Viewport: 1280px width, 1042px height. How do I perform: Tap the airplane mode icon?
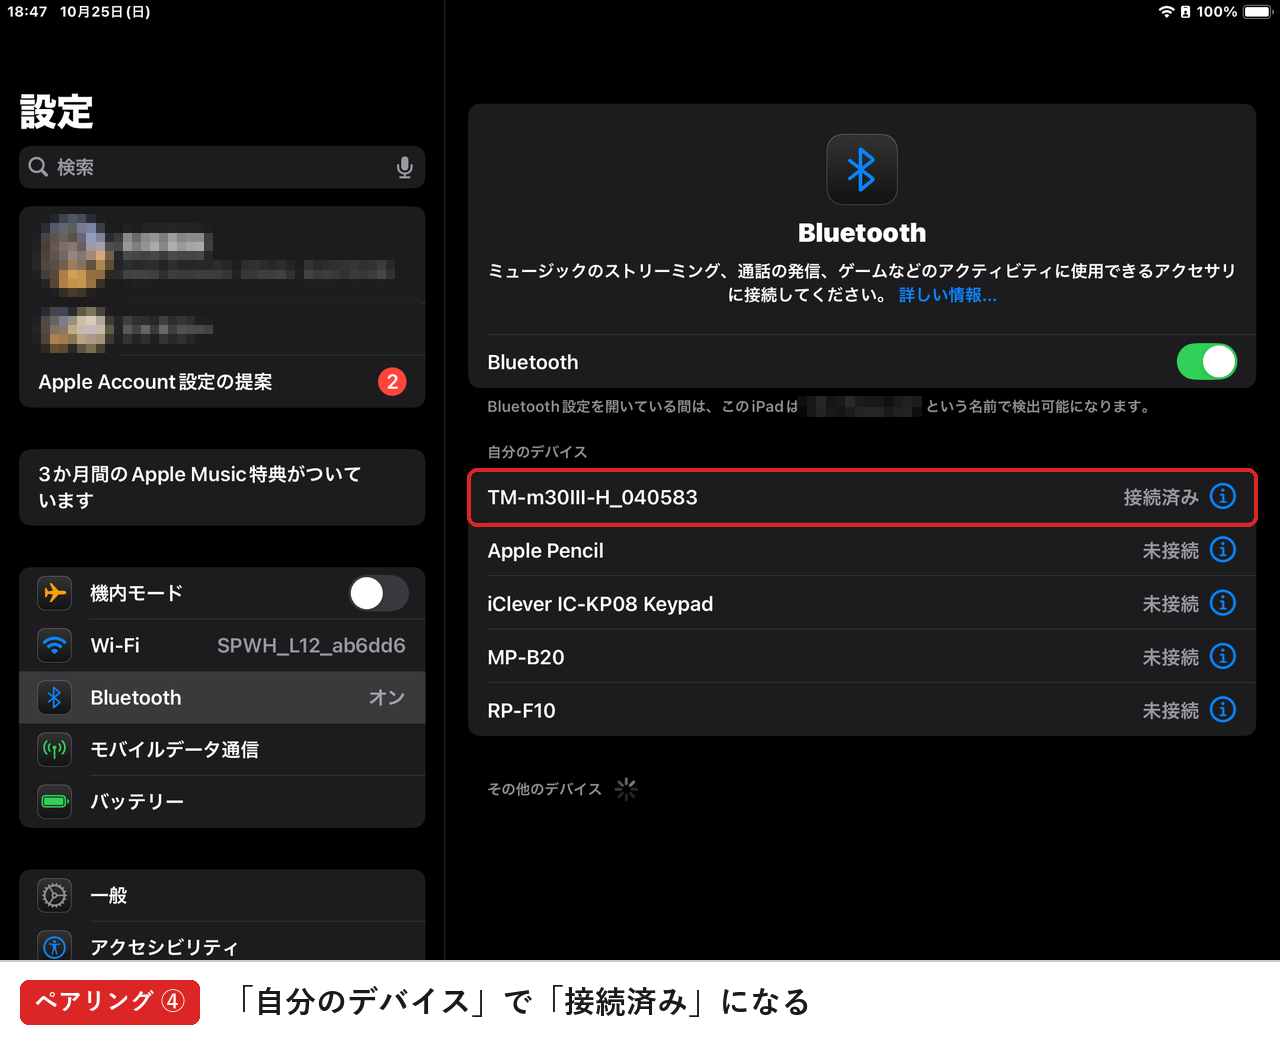click(55, 593)
